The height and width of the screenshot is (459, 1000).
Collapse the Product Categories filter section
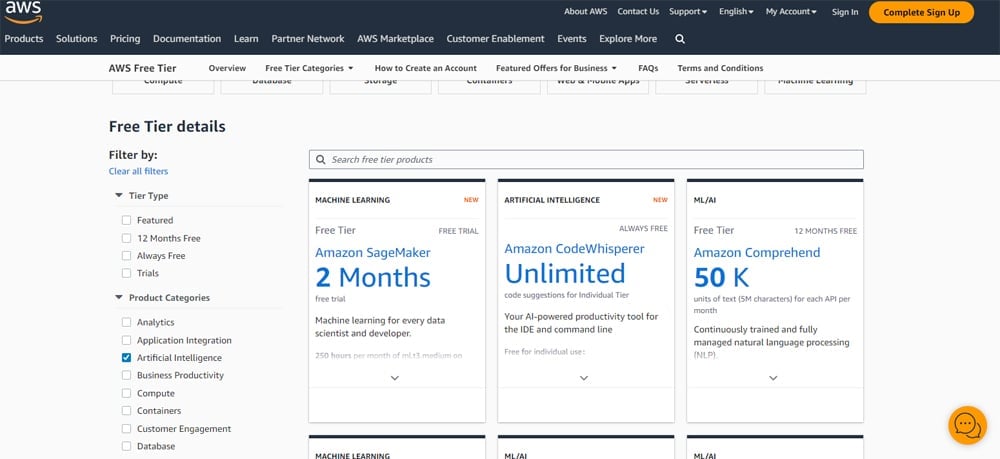point(119,297)
